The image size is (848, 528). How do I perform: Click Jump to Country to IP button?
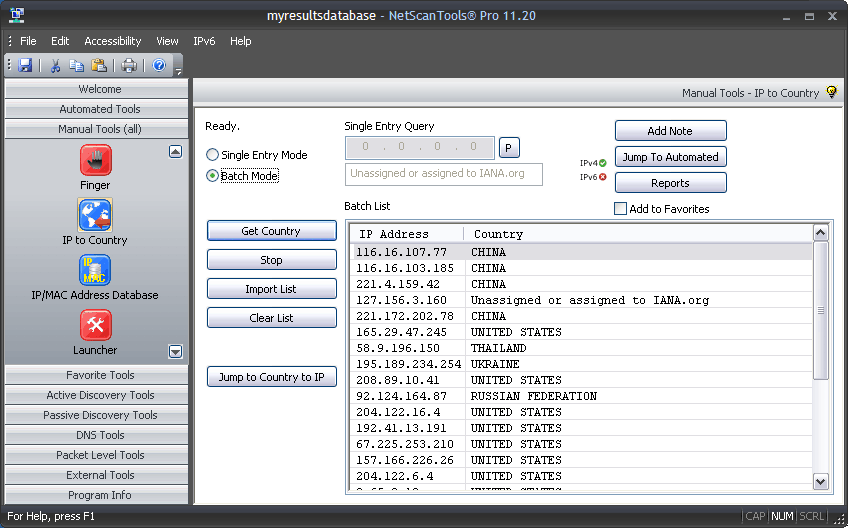[271, 377]
